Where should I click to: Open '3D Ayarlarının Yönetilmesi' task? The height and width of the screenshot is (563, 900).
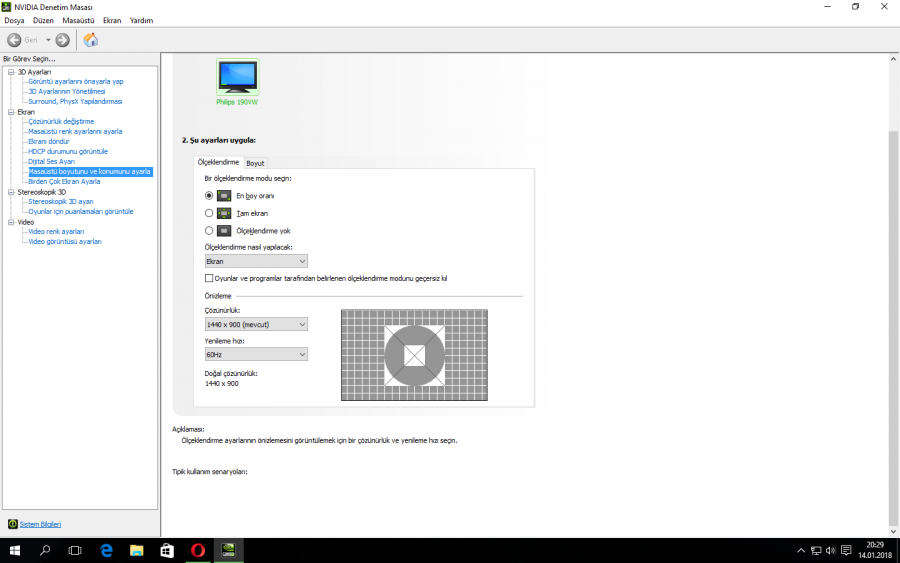tap(67, 91)
